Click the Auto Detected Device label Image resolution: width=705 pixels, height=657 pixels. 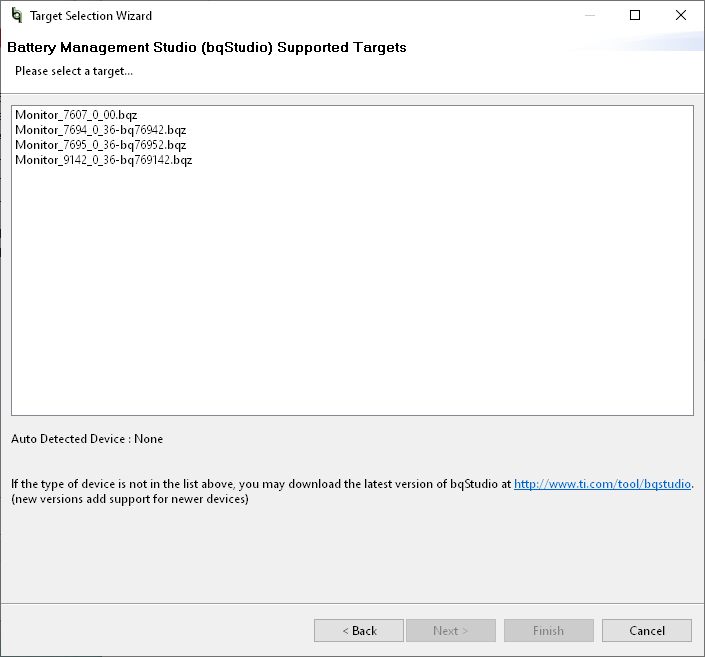[x=87, y=439]
